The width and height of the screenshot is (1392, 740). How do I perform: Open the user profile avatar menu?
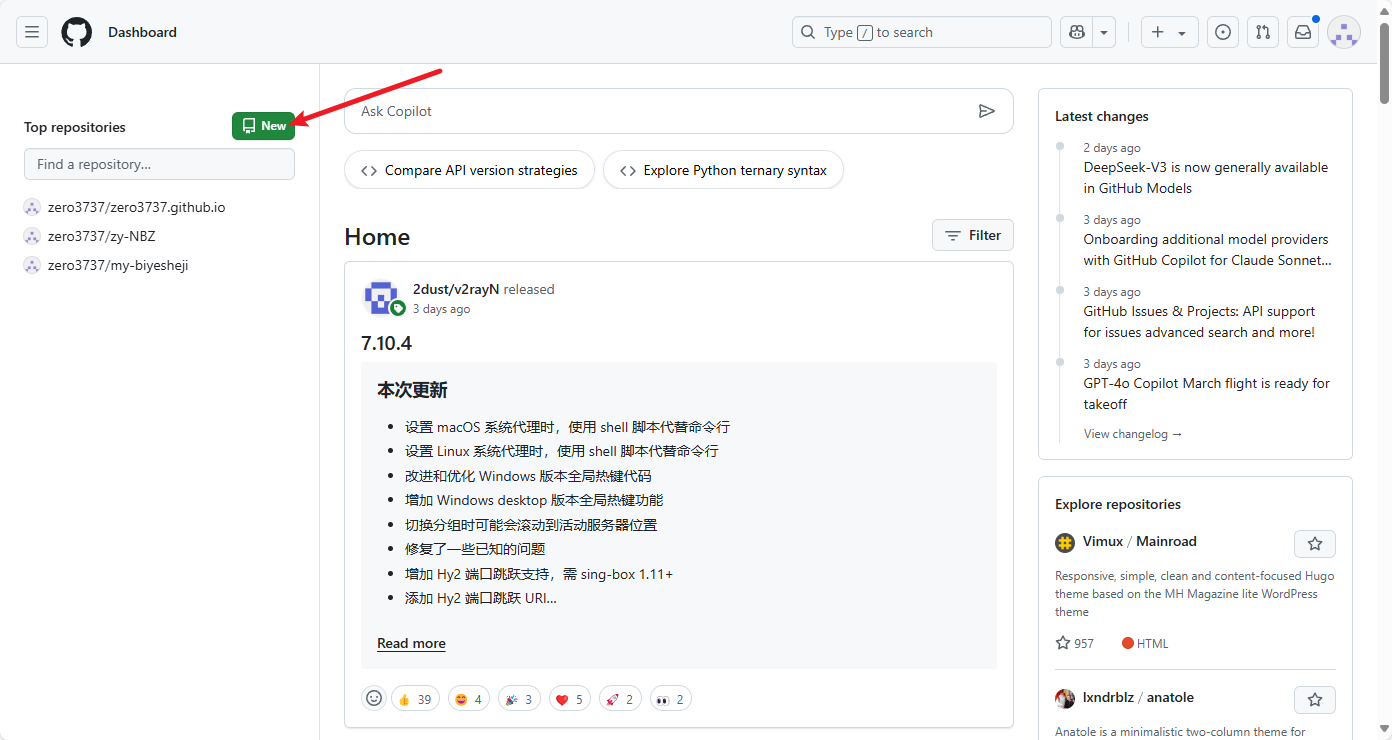click(1344, 32)
